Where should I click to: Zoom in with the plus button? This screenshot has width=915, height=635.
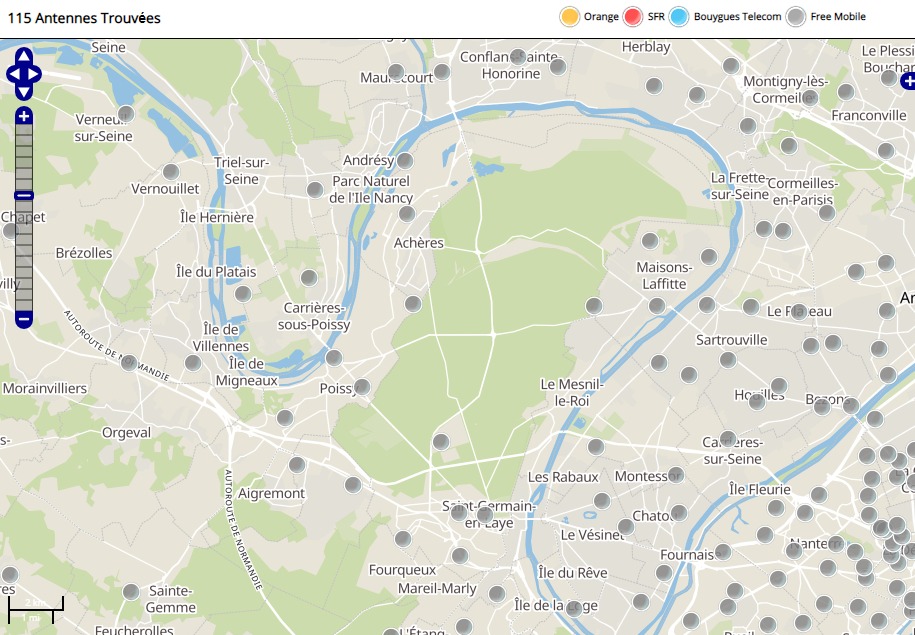point(24,116)
